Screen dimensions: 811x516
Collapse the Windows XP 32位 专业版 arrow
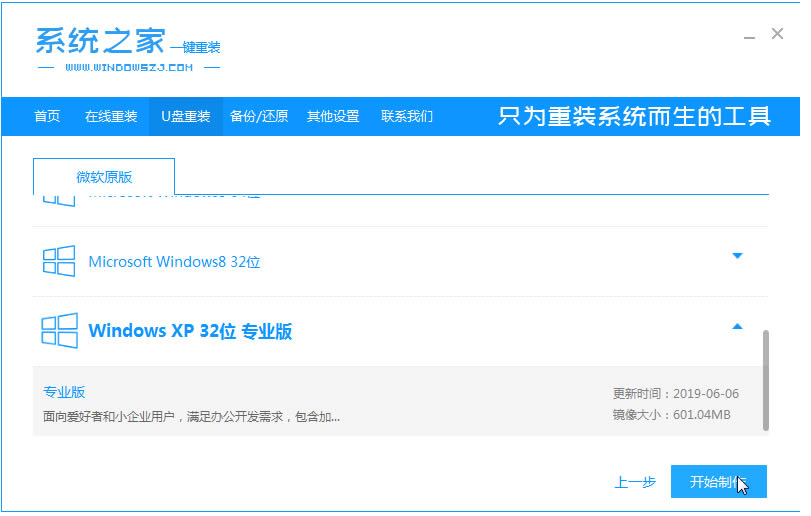pyautogui.click(x=737, y=326)
